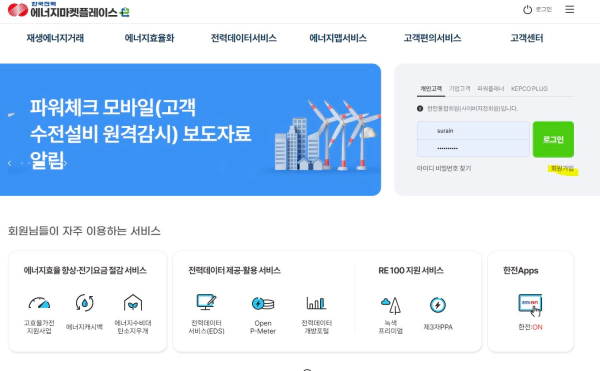Viewport: 600px width, 371px height.
Task: Open the 에너지마켓플레이스 home logo
Action: (68, 10)
